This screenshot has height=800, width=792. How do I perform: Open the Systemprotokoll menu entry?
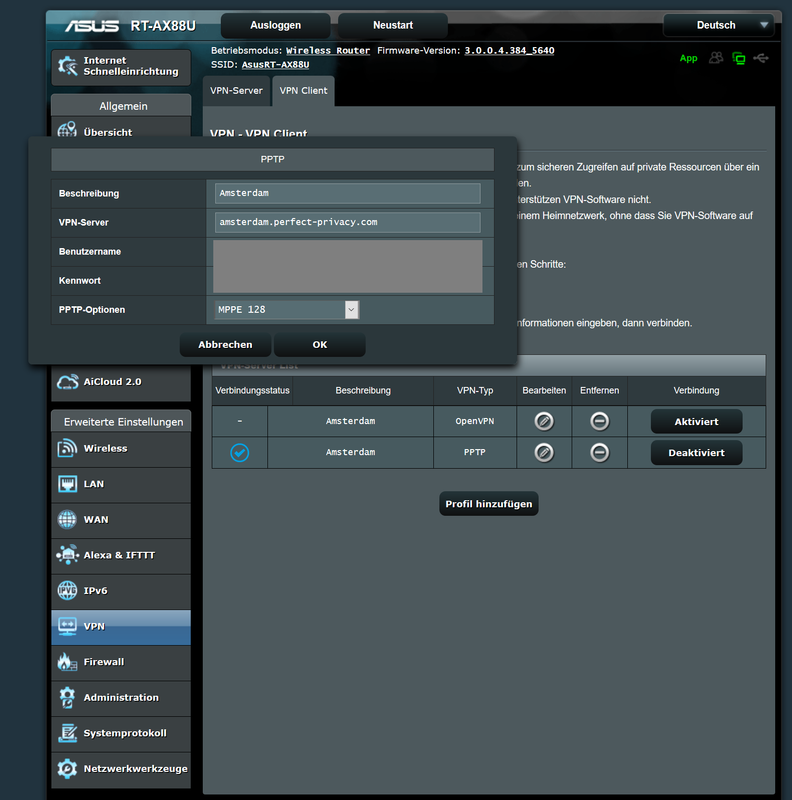click(x=121, y=734)
